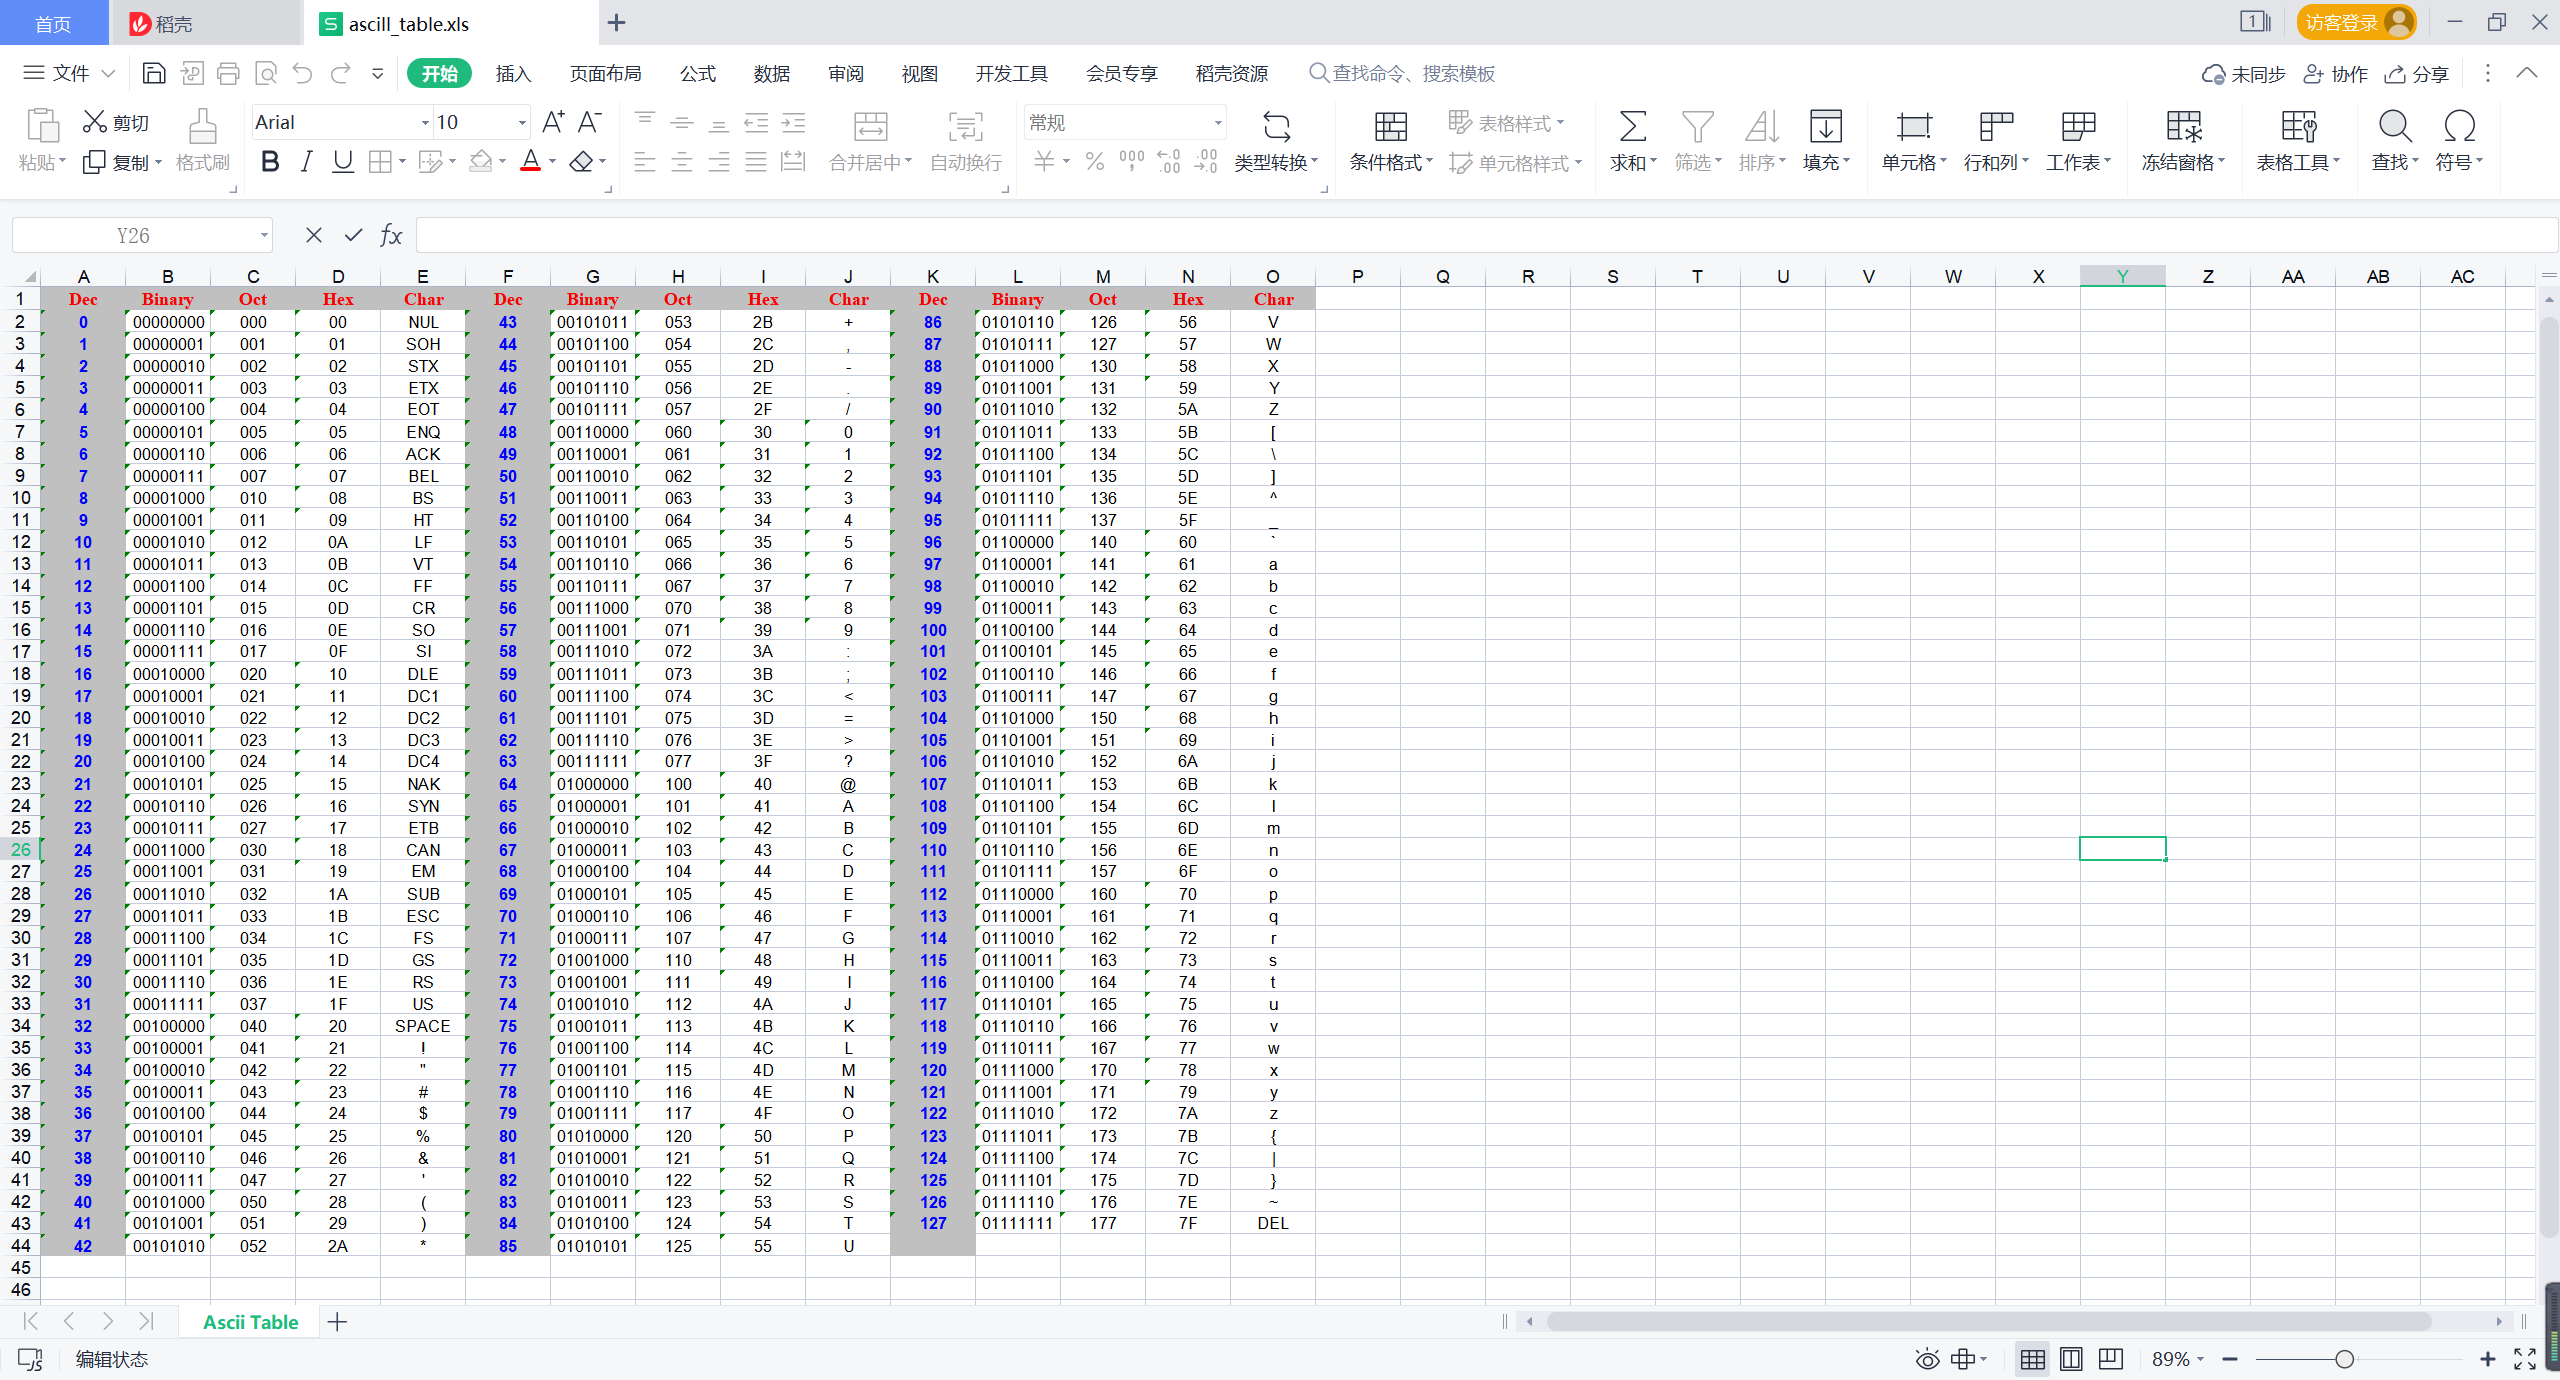Image resolution: width=2560 pixels, height=1380 pixels.
Task: Click the Name Box showing Y26
Action: pos(133,235)
